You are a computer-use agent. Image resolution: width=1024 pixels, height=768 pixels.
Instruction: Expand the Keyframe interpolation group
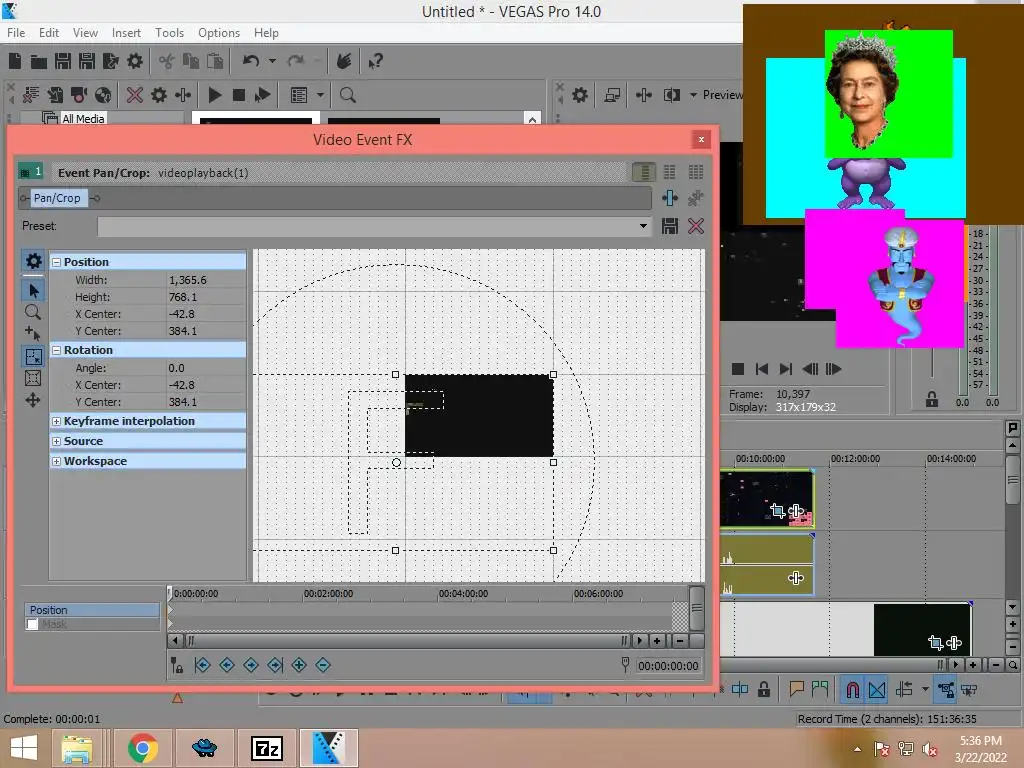tap(57, 421)
